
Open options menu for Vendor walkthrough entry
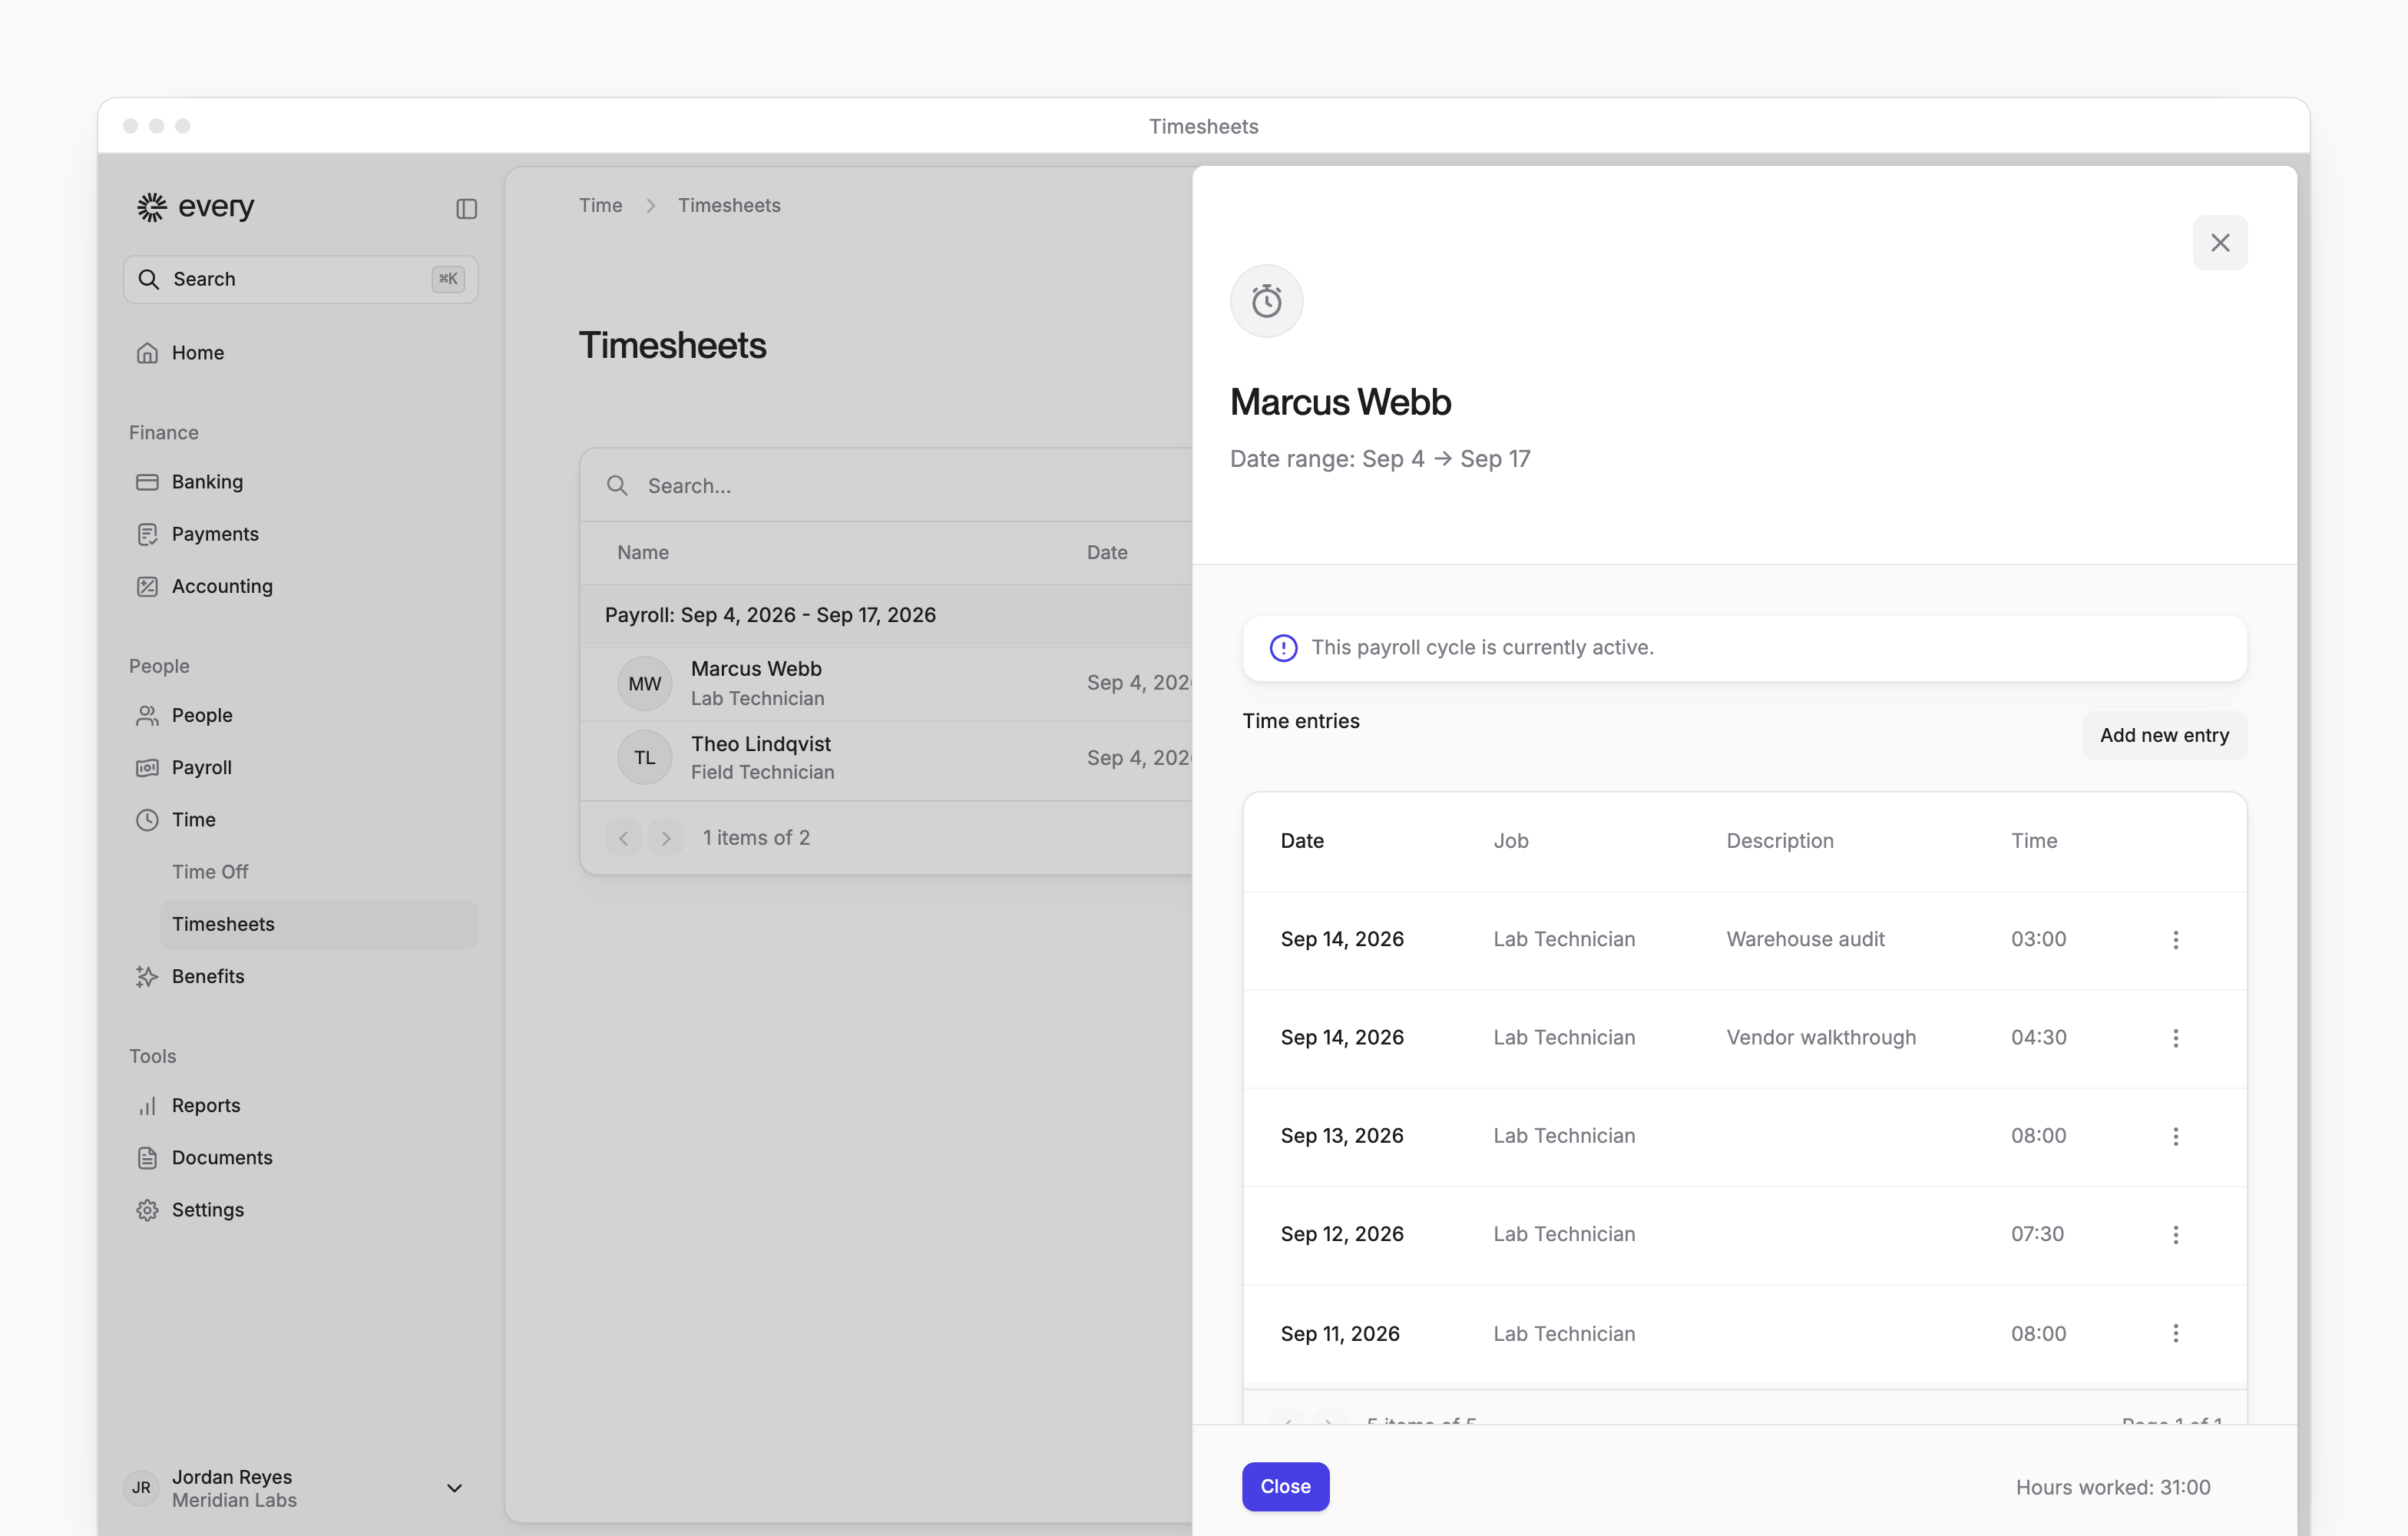tap(2175, 1038)
